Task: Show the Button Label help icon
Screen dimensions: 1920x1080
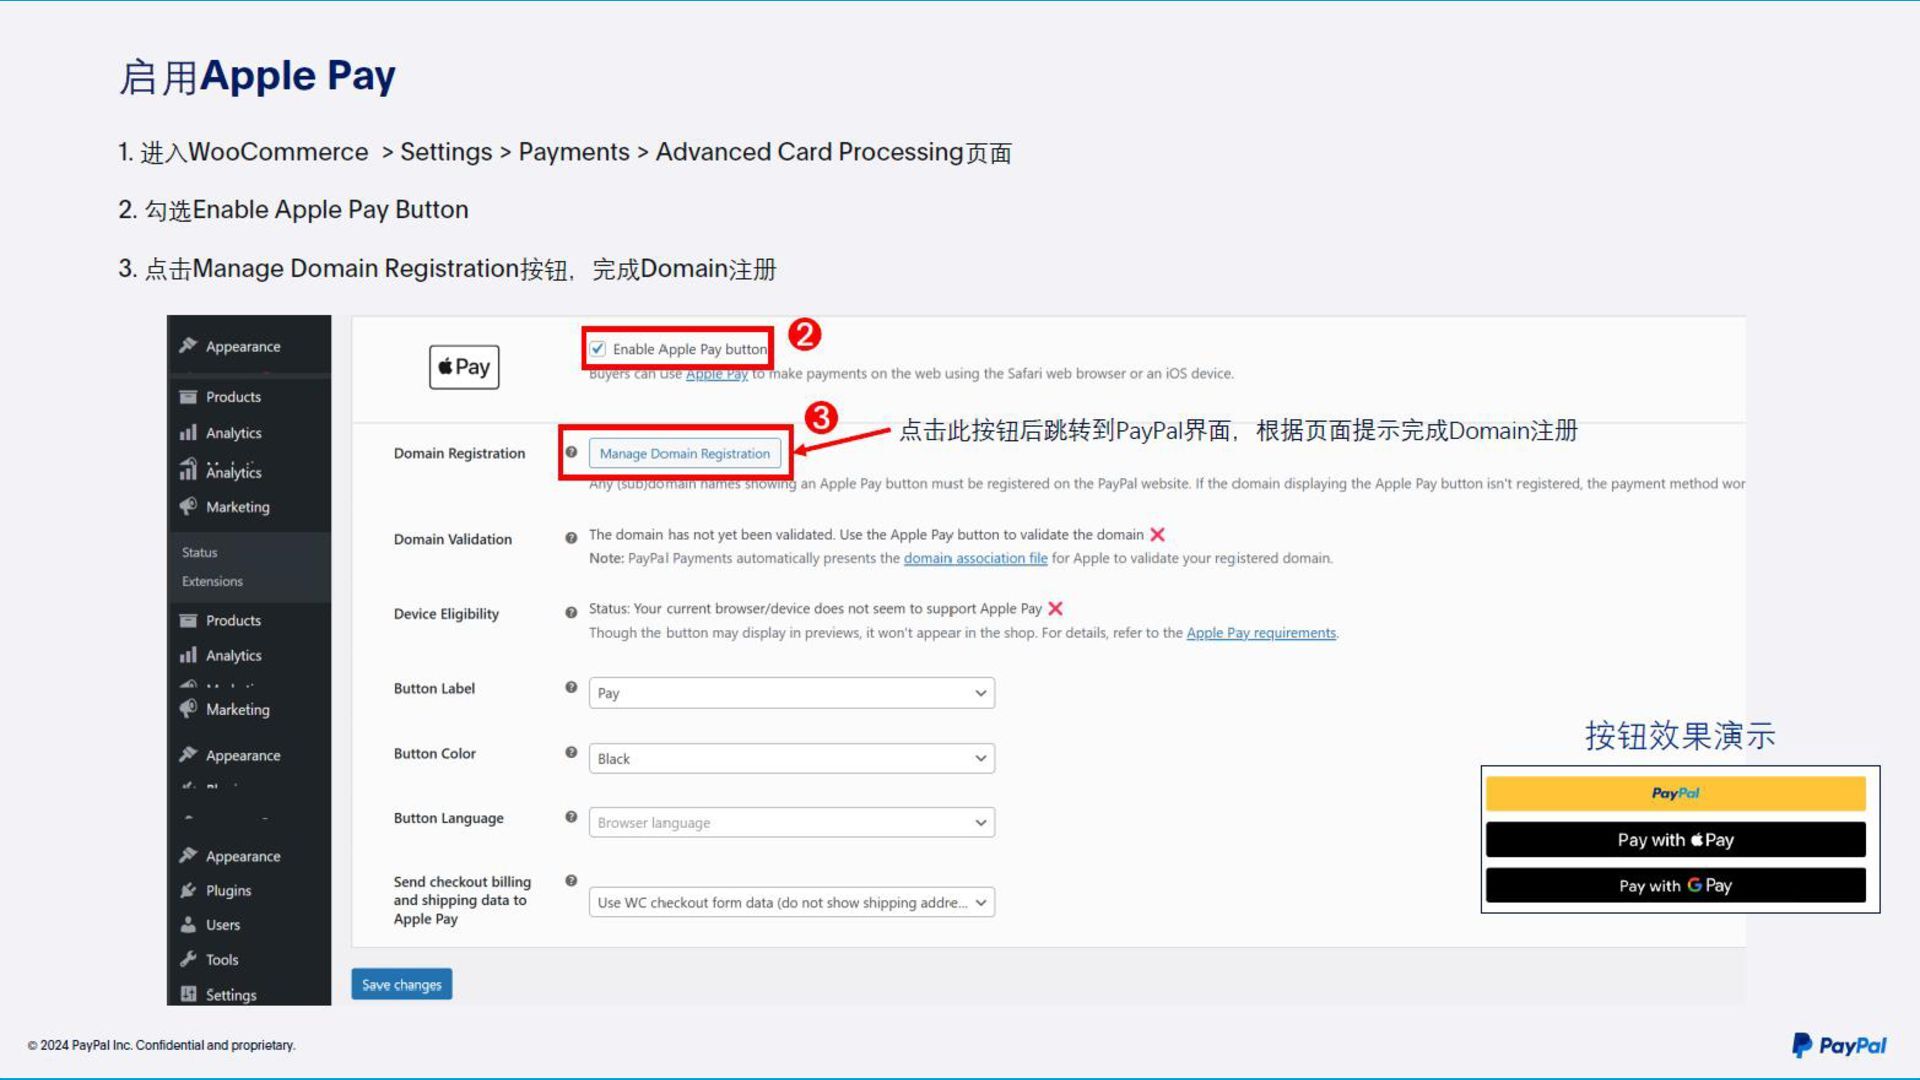Action: tap(571, 687)
